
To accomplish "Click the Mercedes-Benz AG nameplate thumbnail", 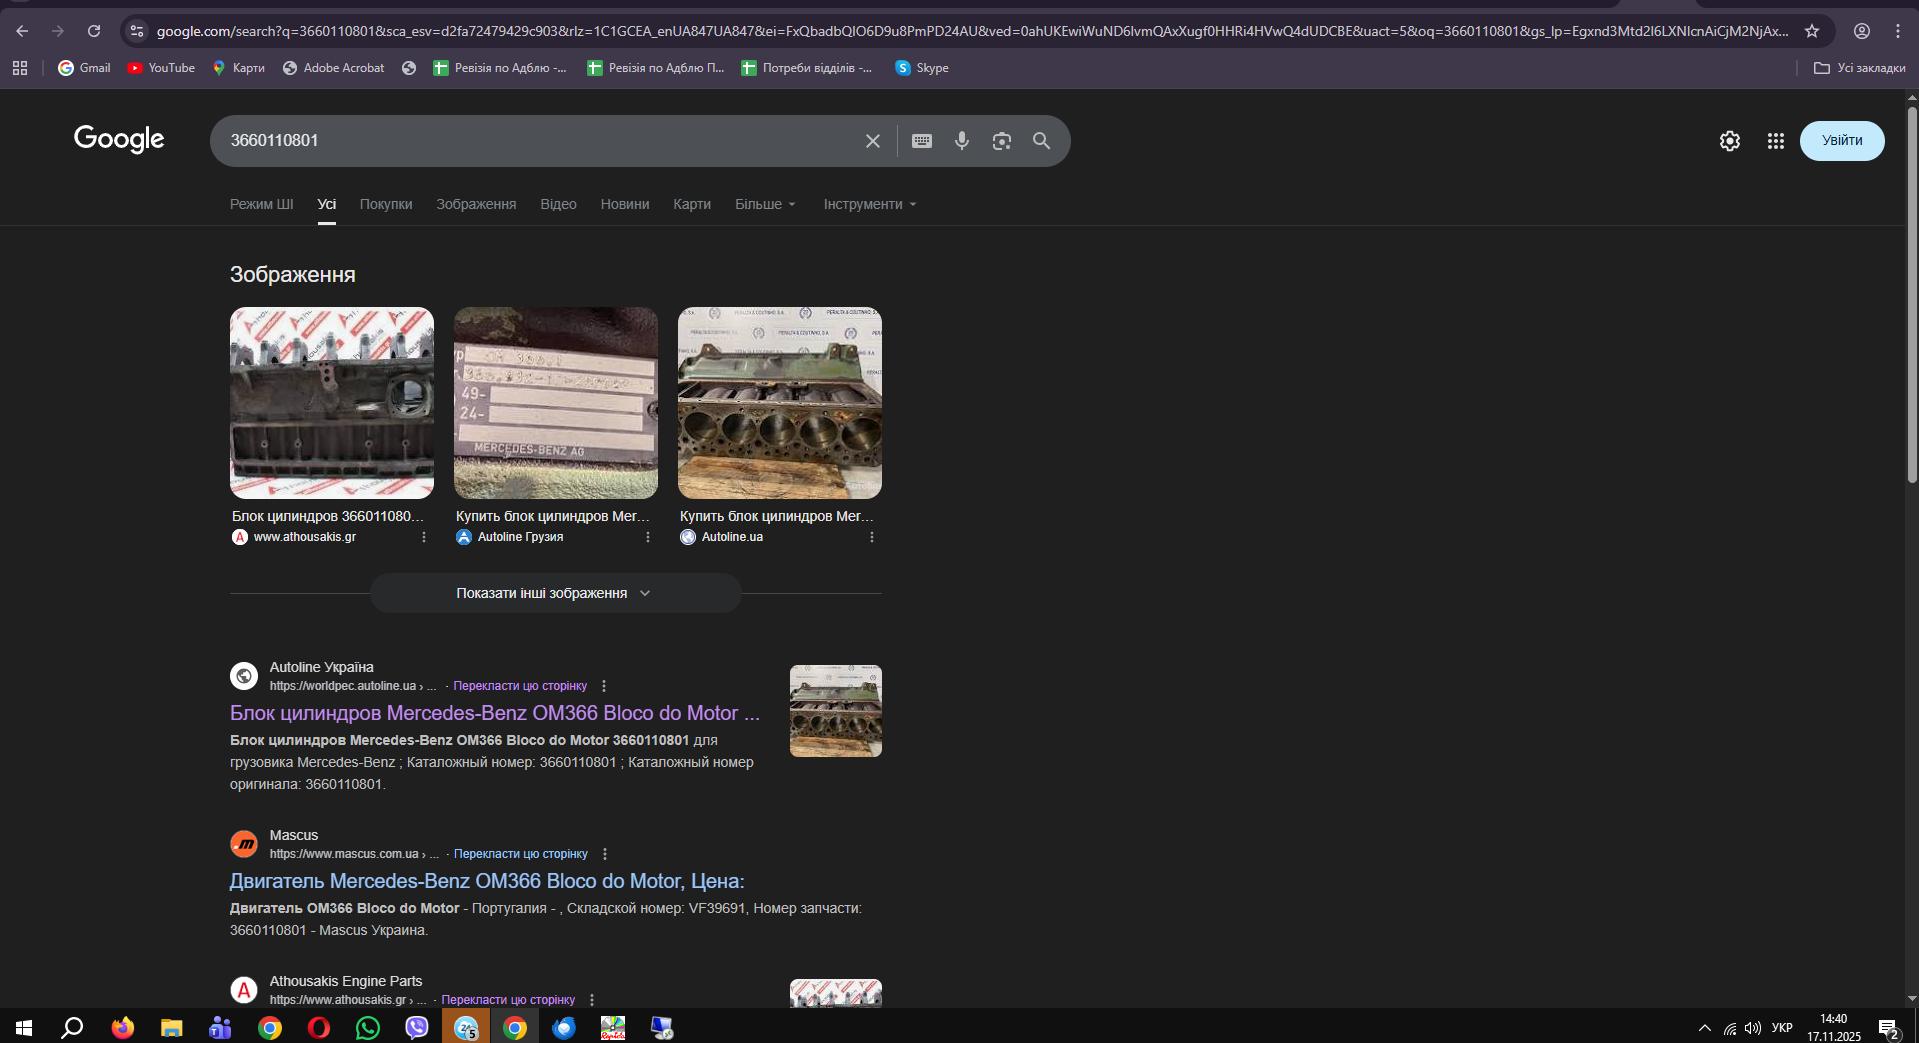I will pos(556,403).
